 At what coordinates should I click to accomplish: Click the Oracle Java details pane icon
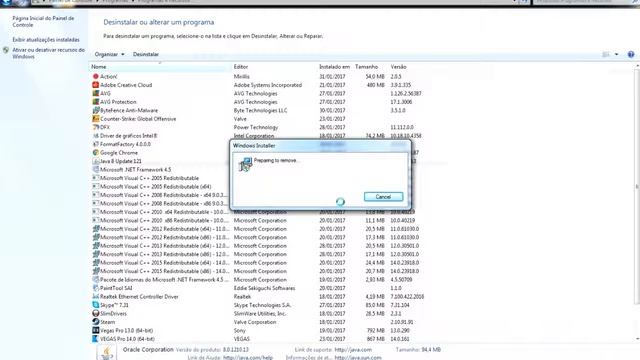click(x=107, y=353)
